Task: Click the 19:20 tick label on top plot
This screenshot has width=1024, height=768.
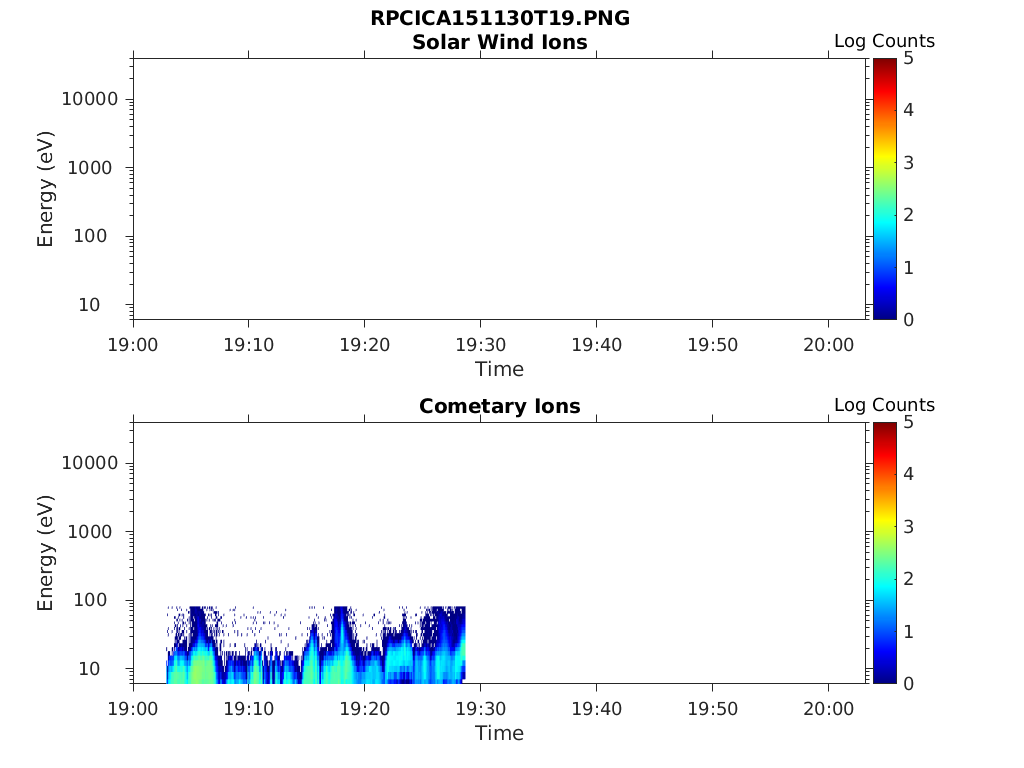Action: tap(364, 345)
